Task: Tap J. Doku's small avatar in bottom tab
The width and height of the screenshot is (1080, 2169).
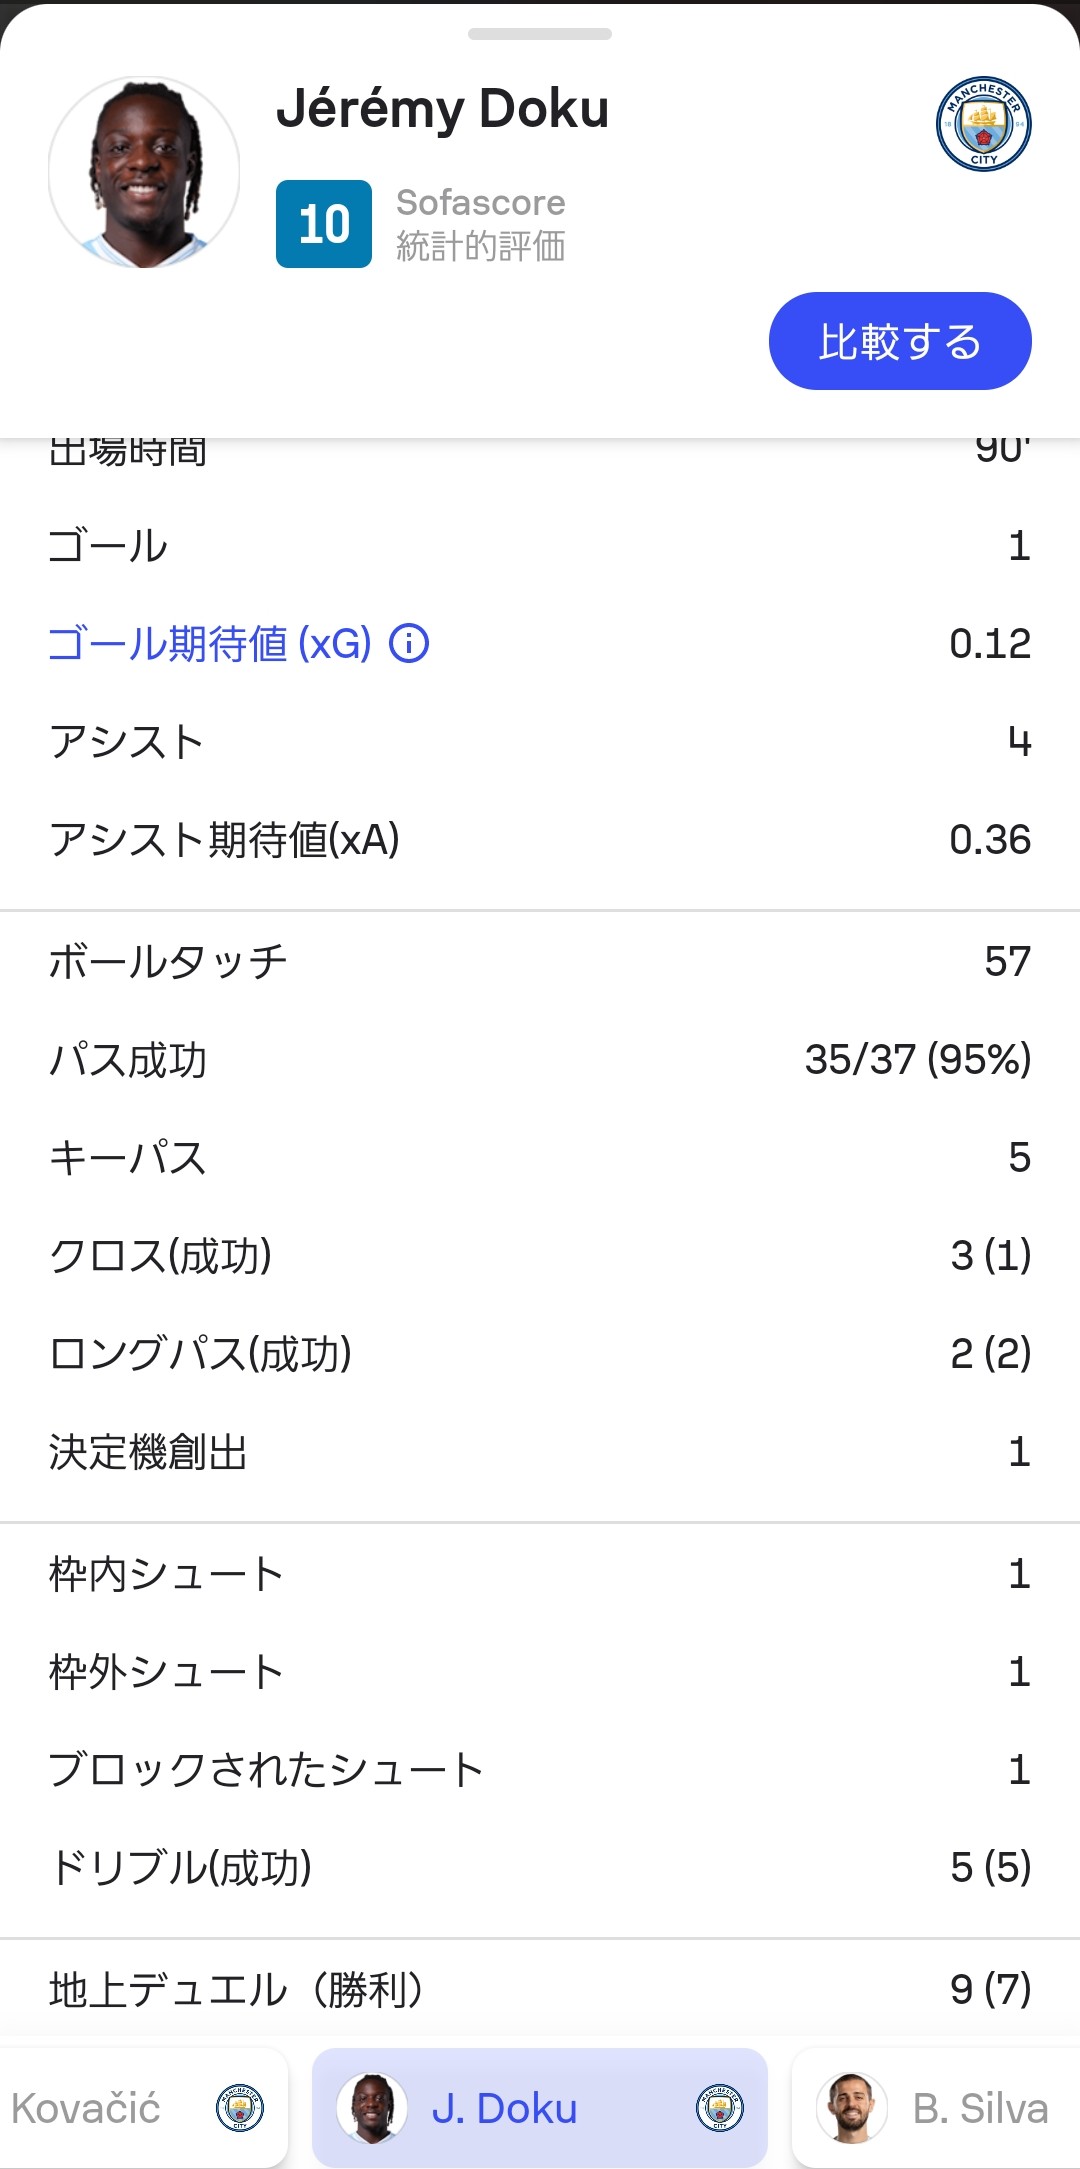Action: (371, 2108)
